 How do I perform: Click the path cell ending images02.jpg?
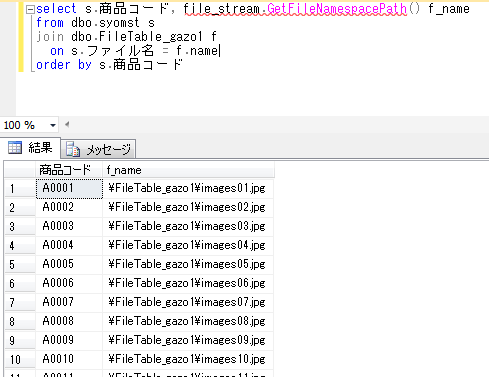tap(188, 208)
